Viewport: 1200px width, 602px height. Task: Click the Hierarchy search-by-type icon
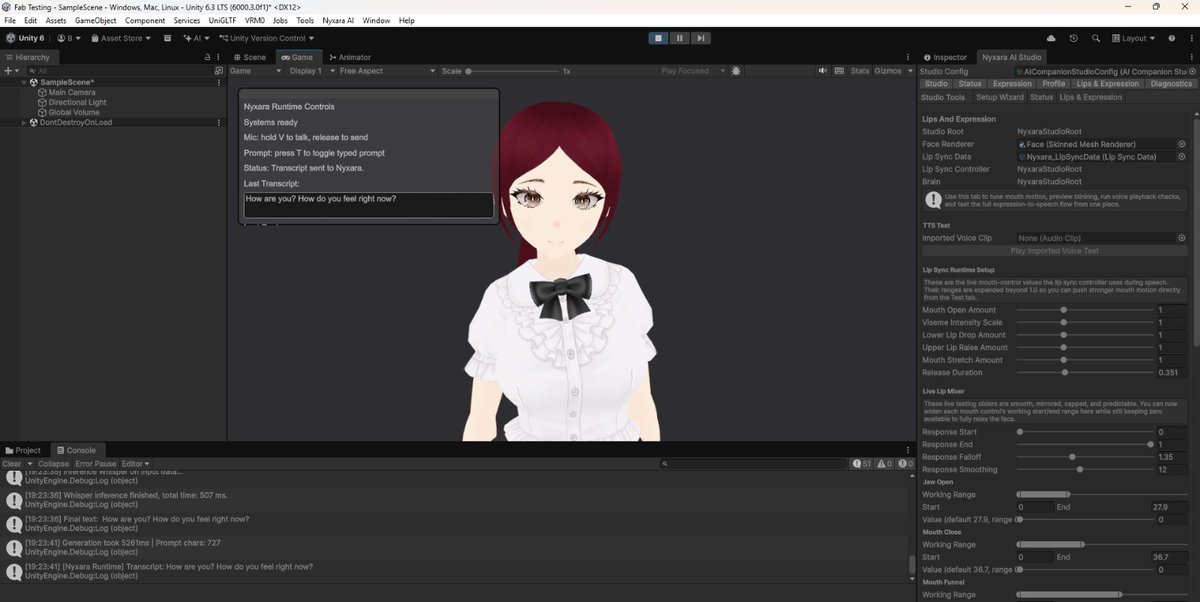[x=219, y=71]
